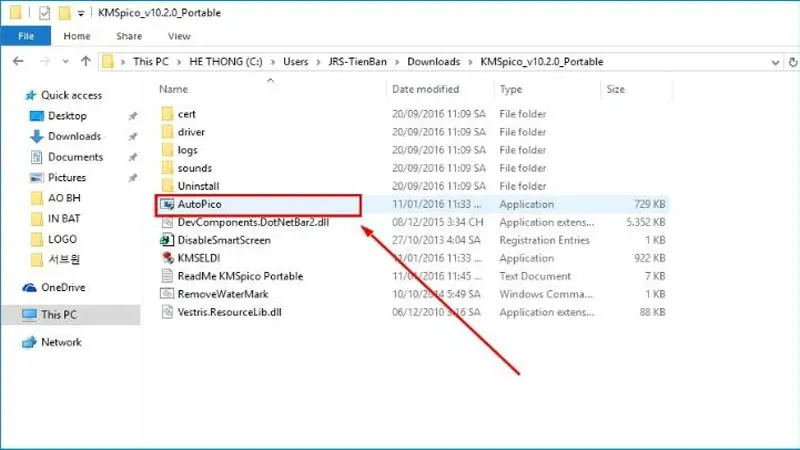The image size is (800, 450).
Task: Open the File ribbon tab
Action: coord(26,36)
